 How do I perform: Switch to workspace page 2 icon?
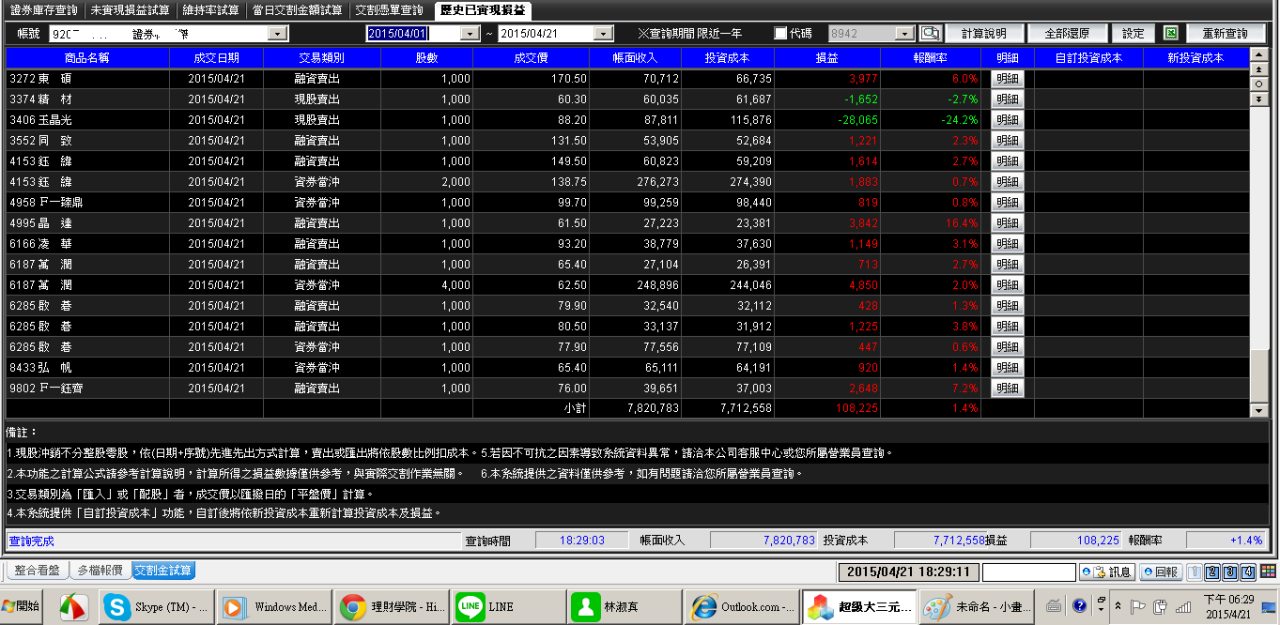(x=1212, y=572)
